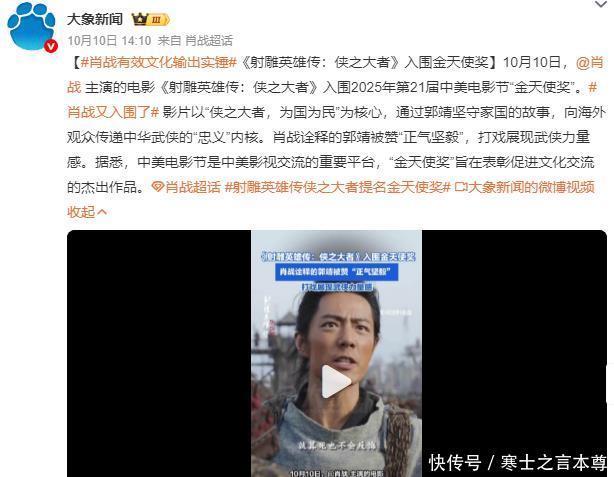614x477 pixels.
Task: Open the 大象新闻的微博视频 video link icon
Action: [460, 187]
